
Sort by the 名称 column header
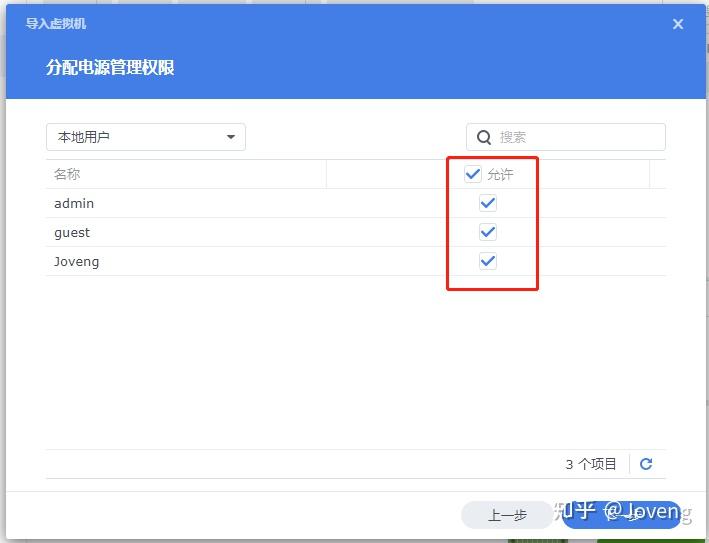click(x=186, y=174)
